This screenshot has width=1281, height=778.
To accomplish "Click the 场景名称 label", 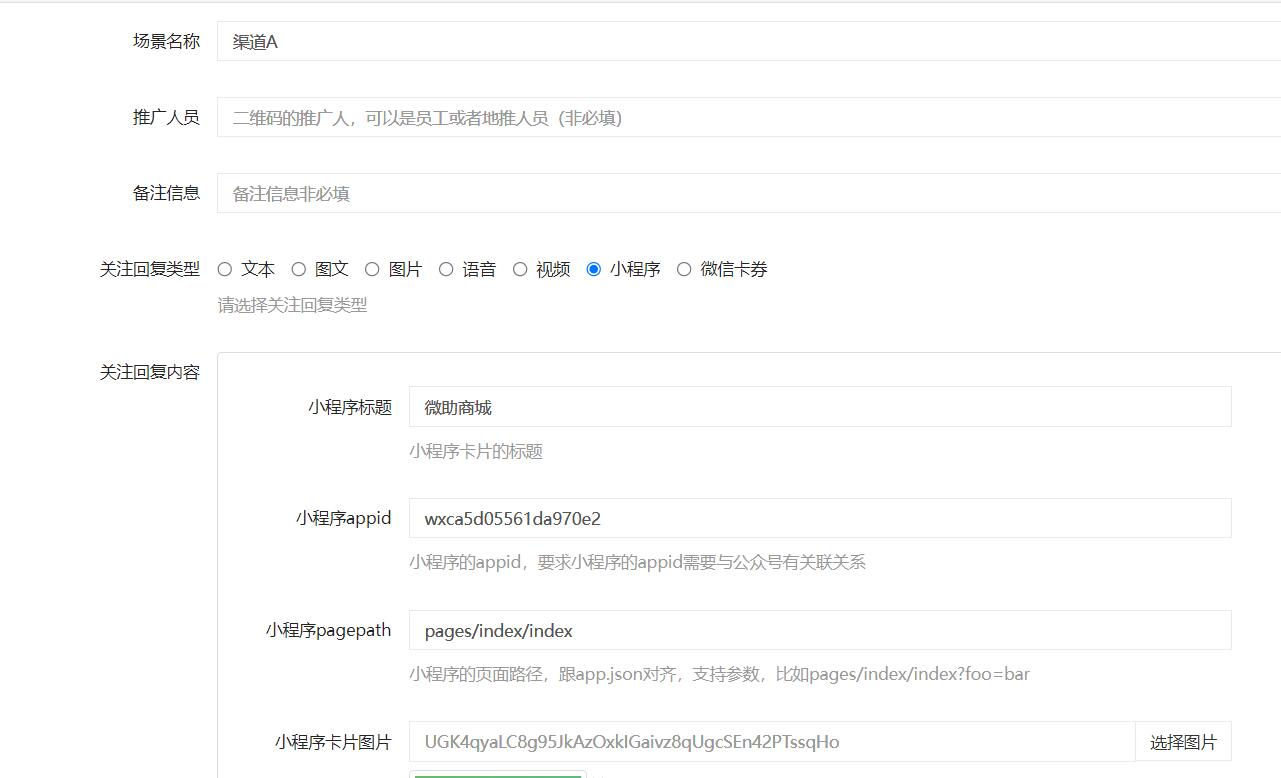I will [167, 41].
